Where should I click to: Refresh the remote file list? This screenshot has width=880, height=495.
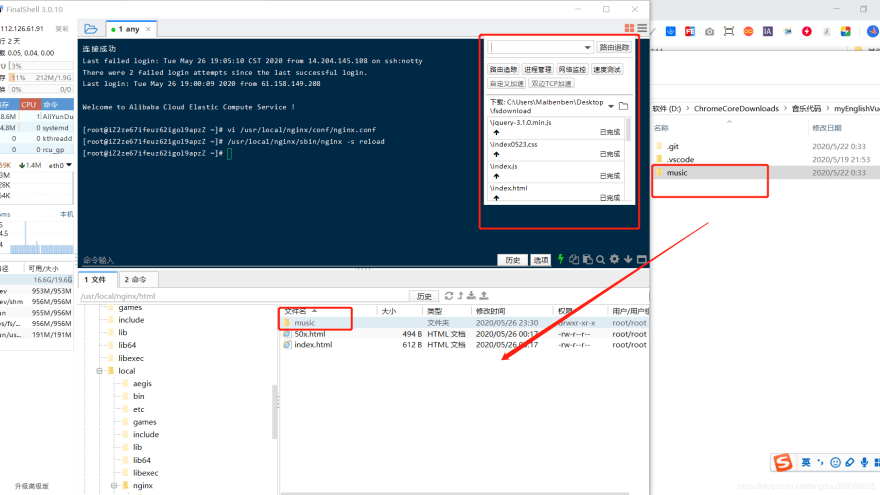click(x=449, y=296)
